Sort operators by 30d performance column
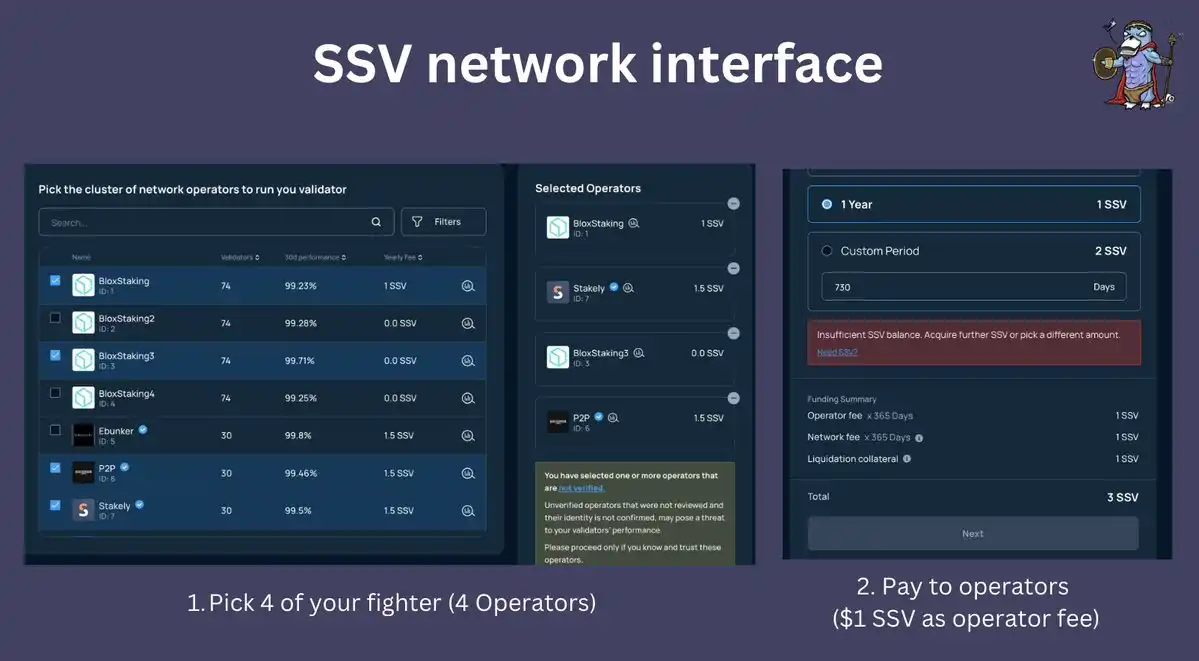 (x=314, y=258)
